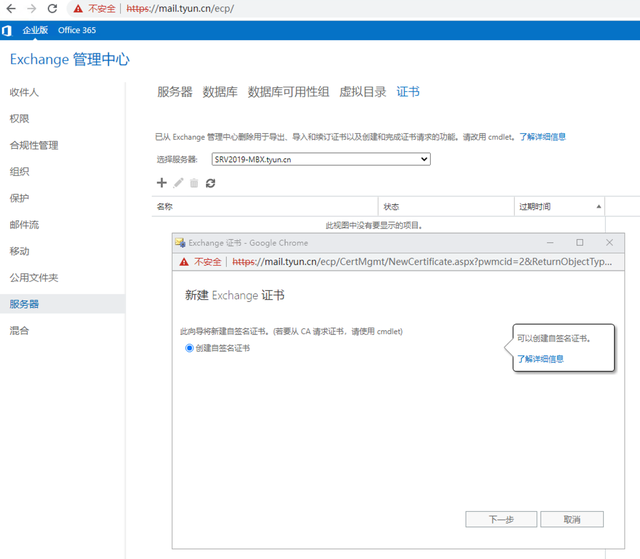Reload the page with refresh icon
This screenshot has height=559, width=640.
tap(52, 9)
